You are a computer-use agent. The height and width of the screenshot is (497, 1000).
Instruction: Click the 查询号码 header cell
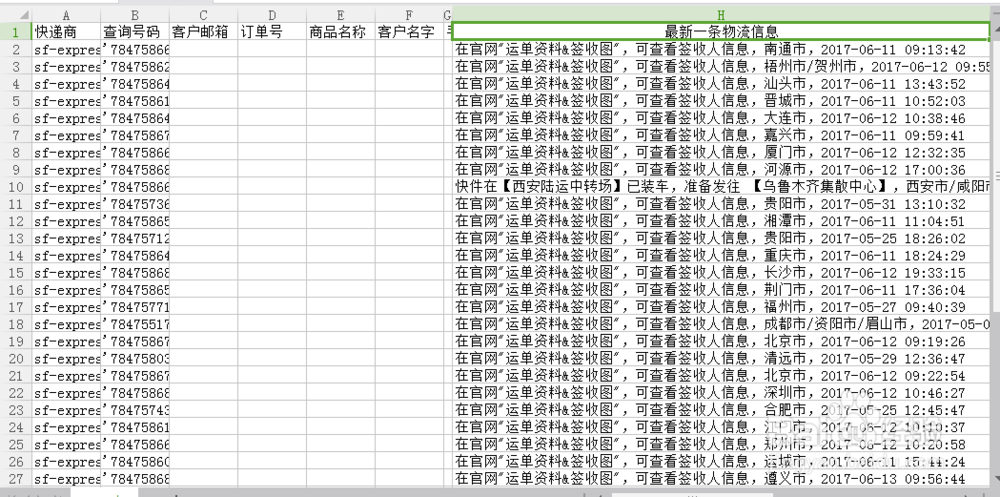135,31
